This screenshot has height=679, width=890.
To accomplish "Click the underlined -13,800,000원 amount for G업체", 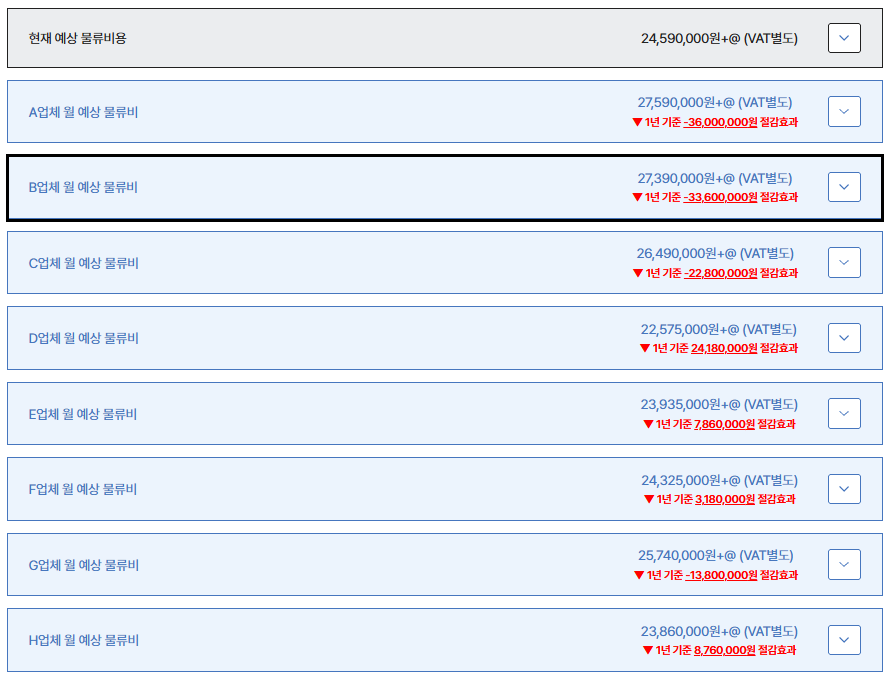I will (721, 575).
